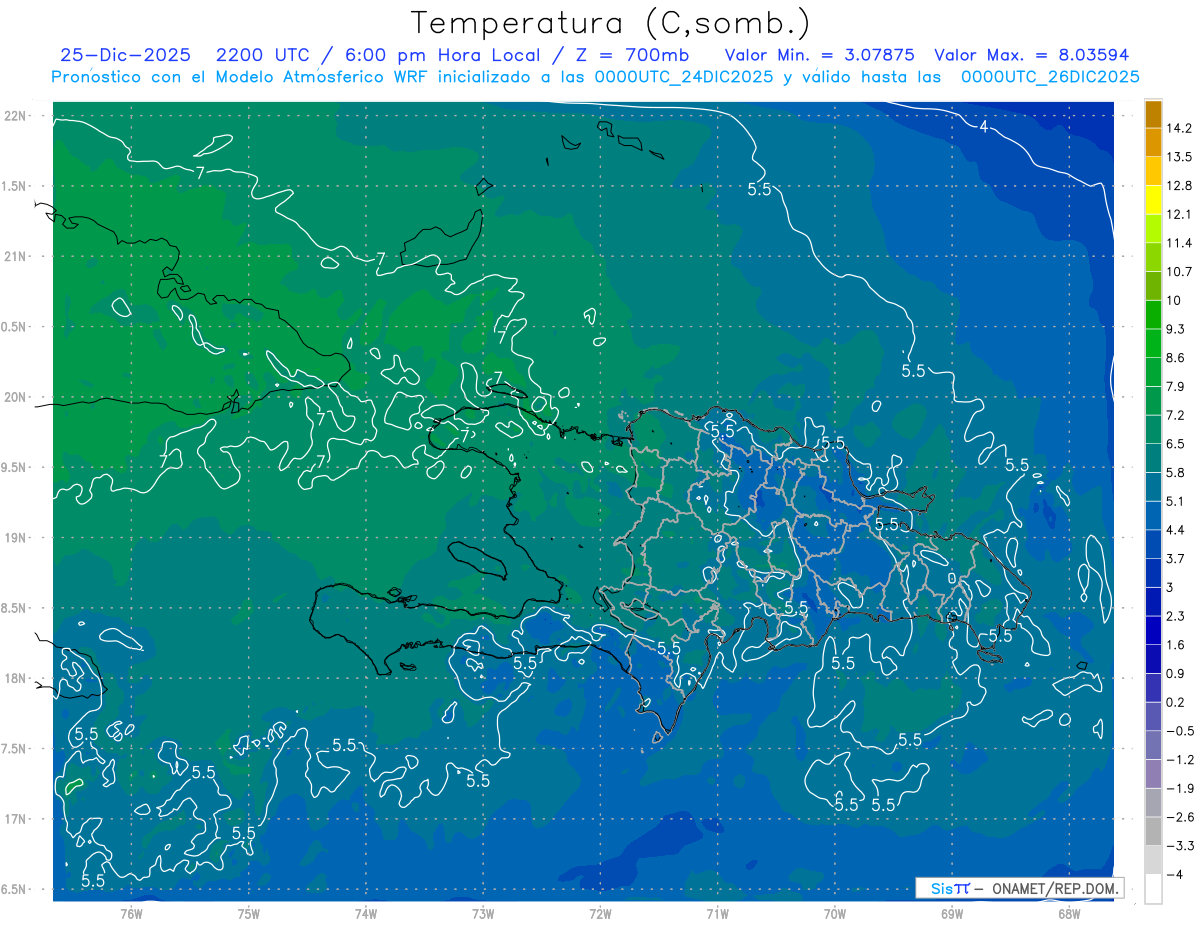Click 'Valor Min. = 3.07875' readout

(819, 55)
